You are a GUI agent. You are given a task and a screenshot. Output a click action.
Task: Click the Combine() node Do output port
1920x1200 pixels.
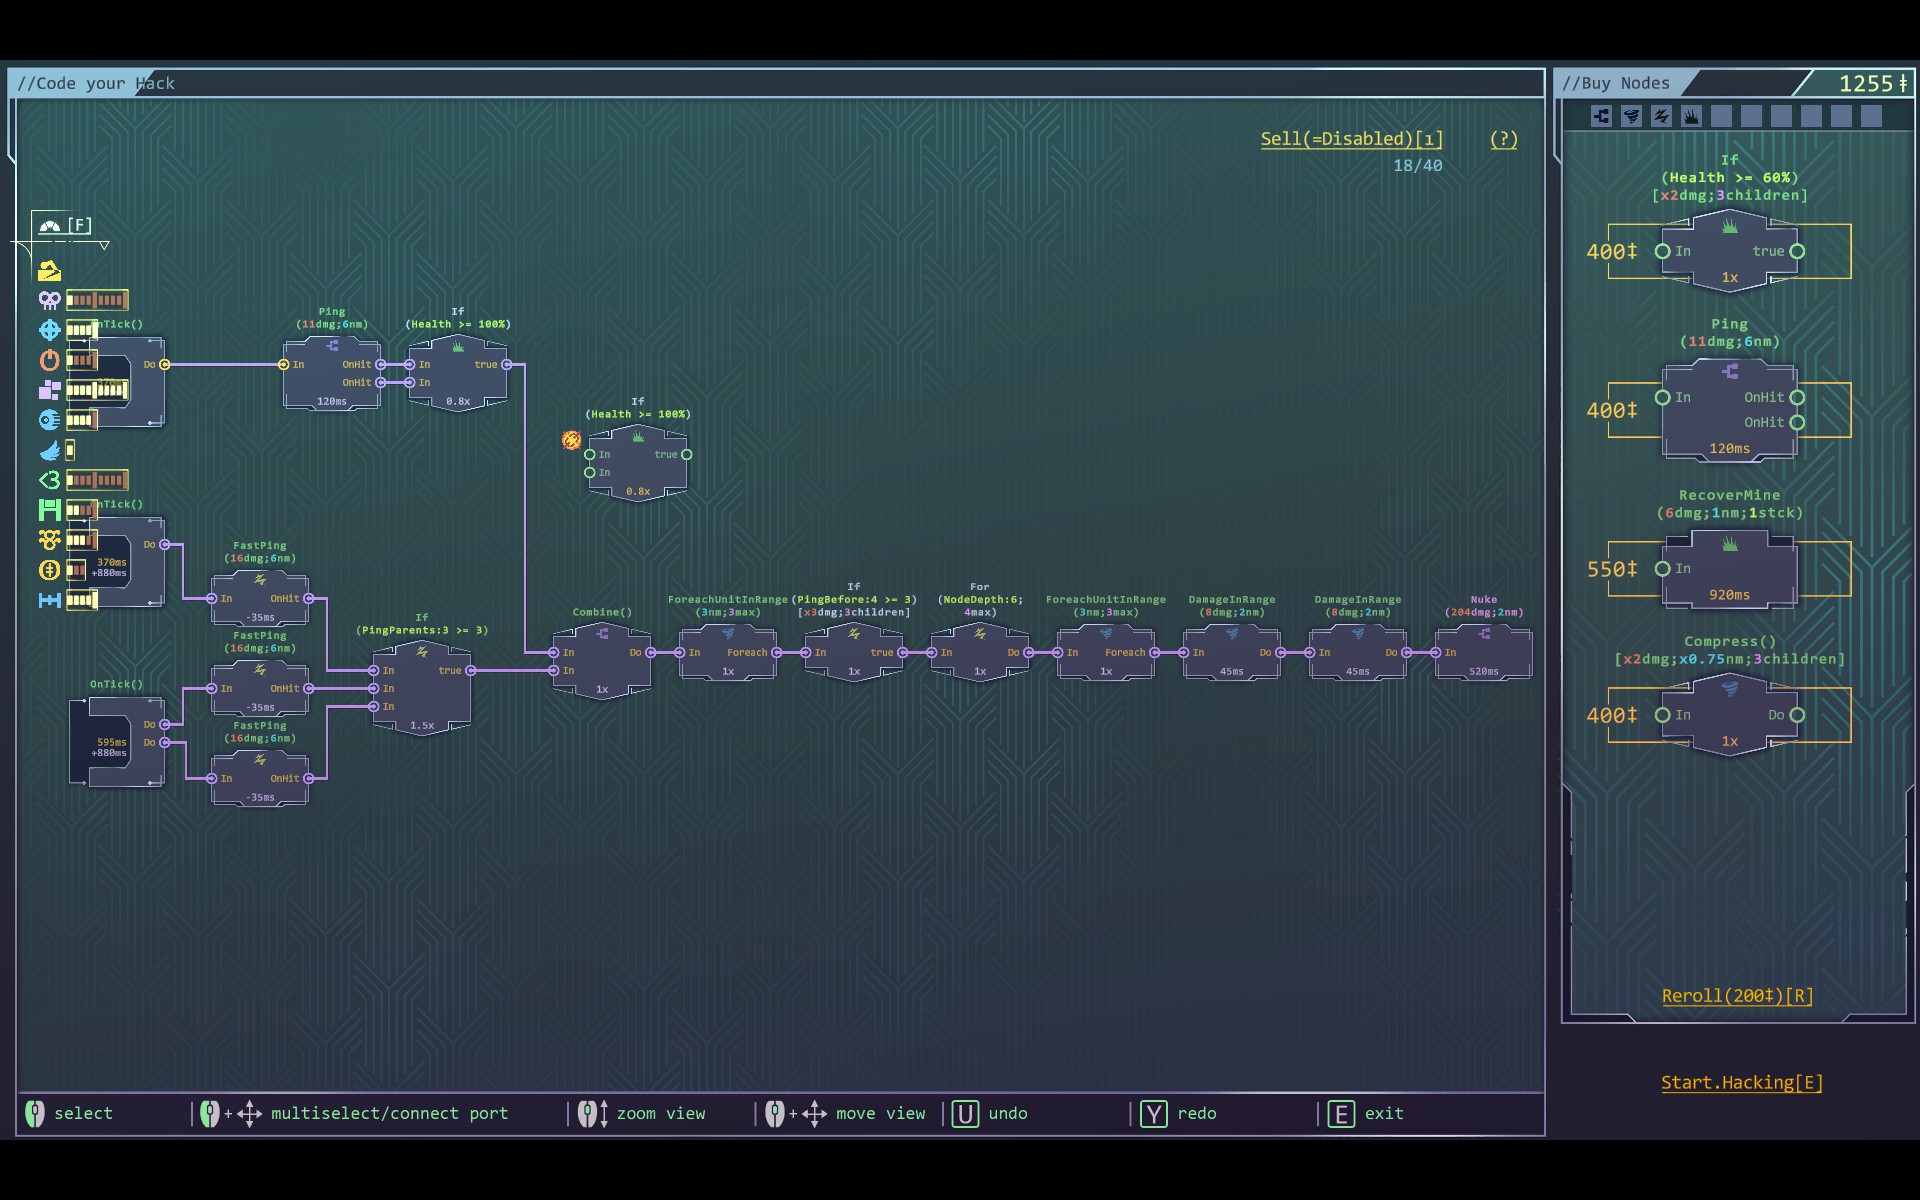coord(651,653)
